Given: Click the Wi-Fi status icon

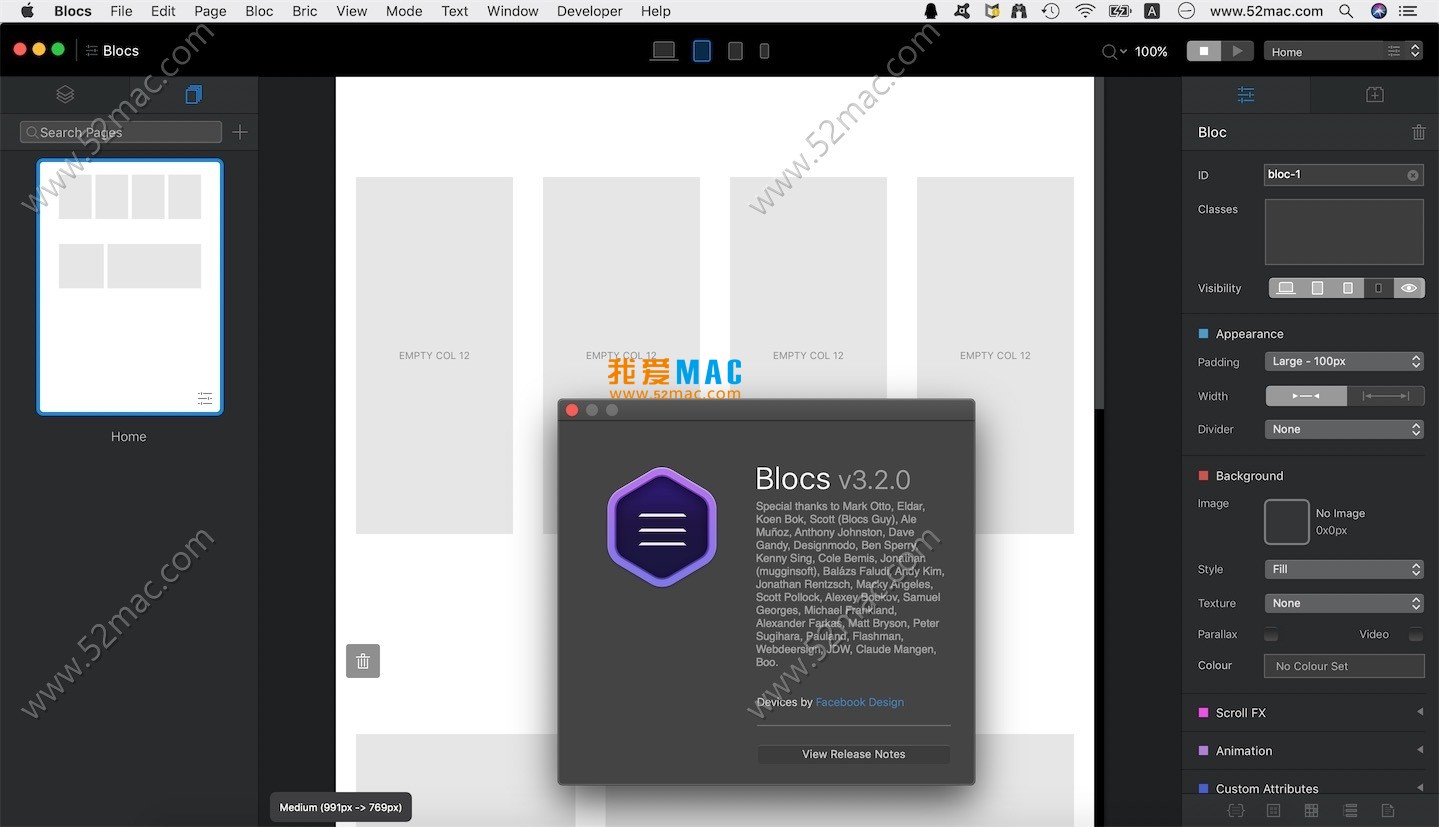Looking at the screenshot, I should point(1085,11).
